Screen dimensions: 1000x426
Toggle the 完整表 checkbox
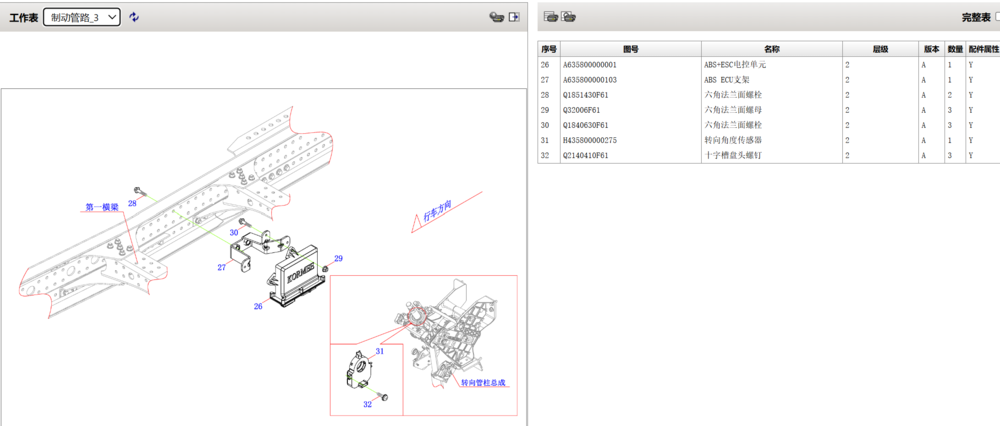click(x=996, y=18)
